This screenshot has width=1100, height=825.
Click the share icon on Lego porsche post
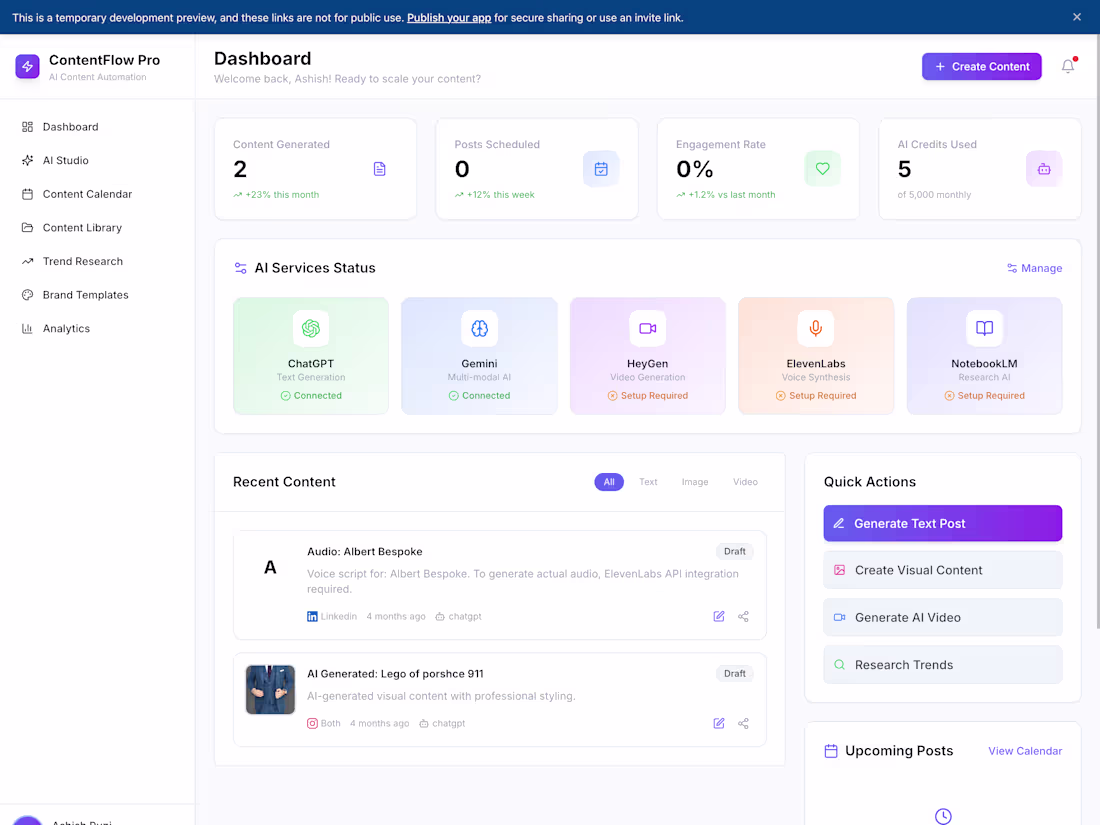point(743,722)
